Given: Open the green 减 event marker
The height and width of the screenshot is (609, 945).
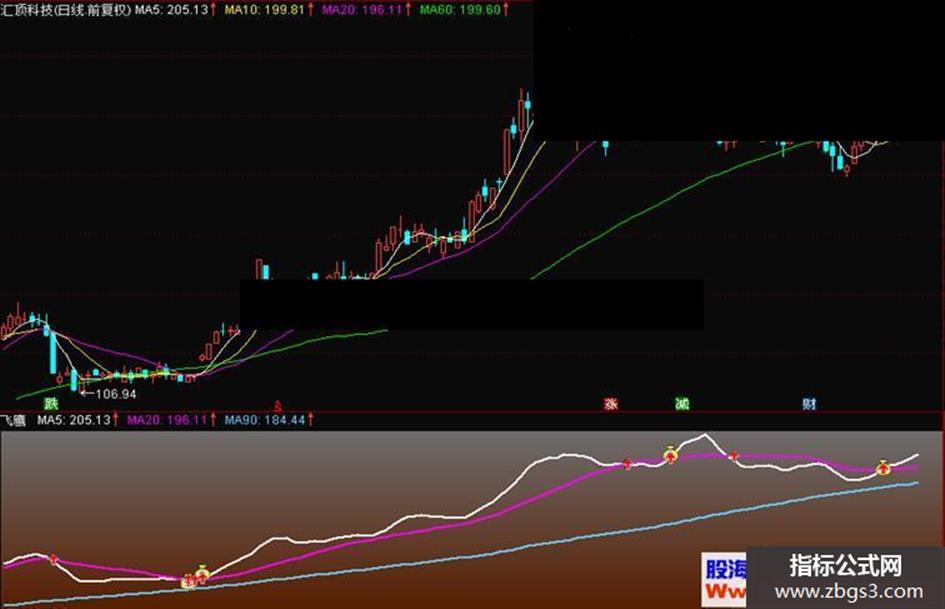Looking at the screenshot, I should pos(682,404).
